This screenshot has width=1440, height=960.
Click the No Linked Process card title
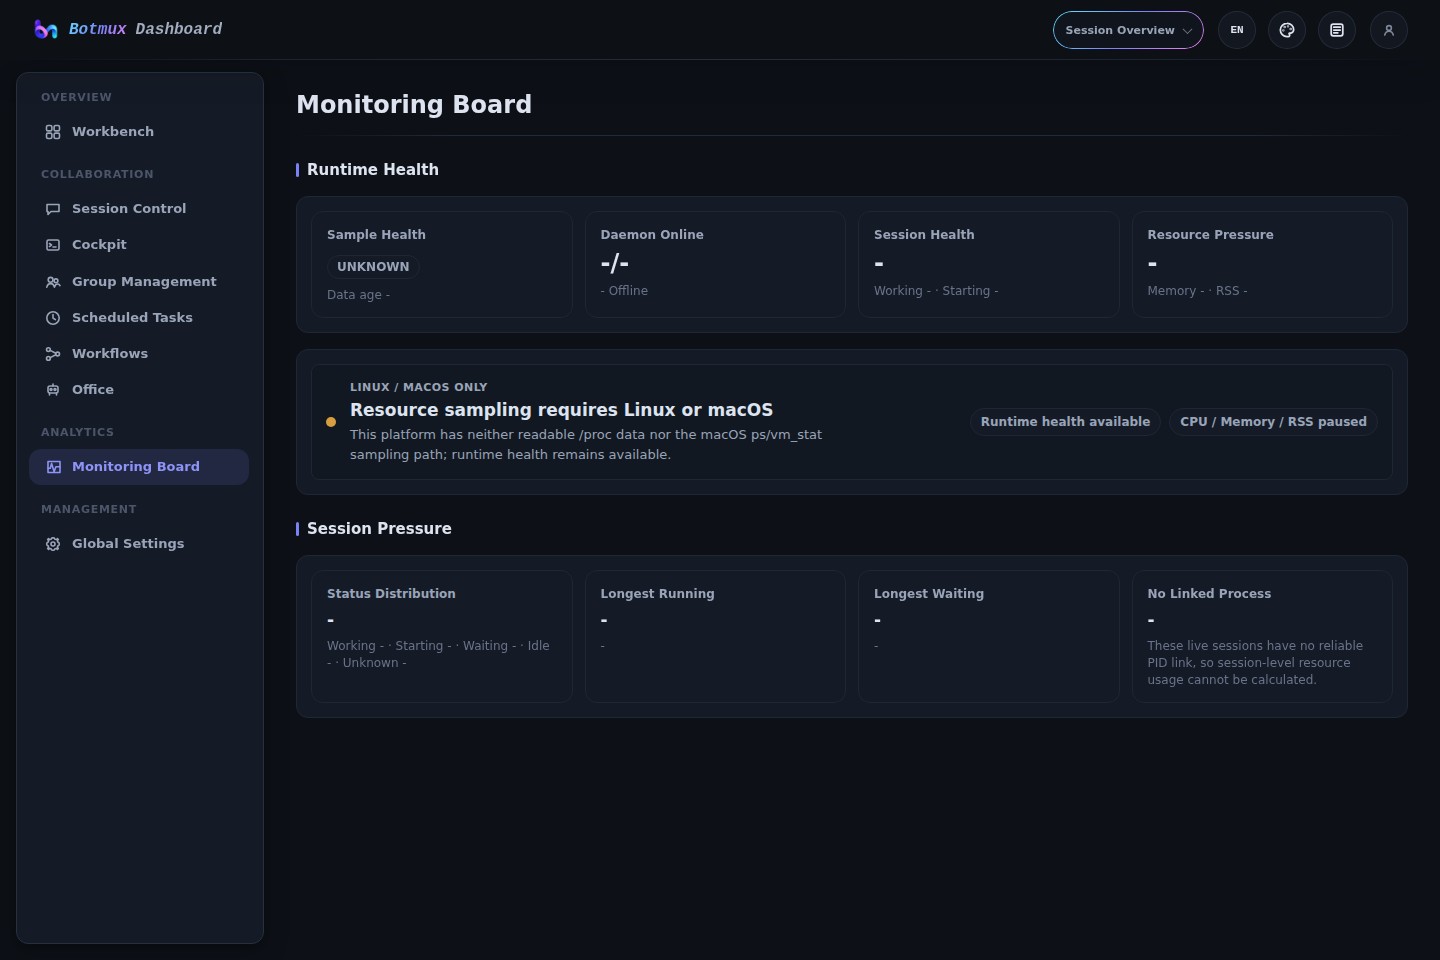pos(1209,594)
